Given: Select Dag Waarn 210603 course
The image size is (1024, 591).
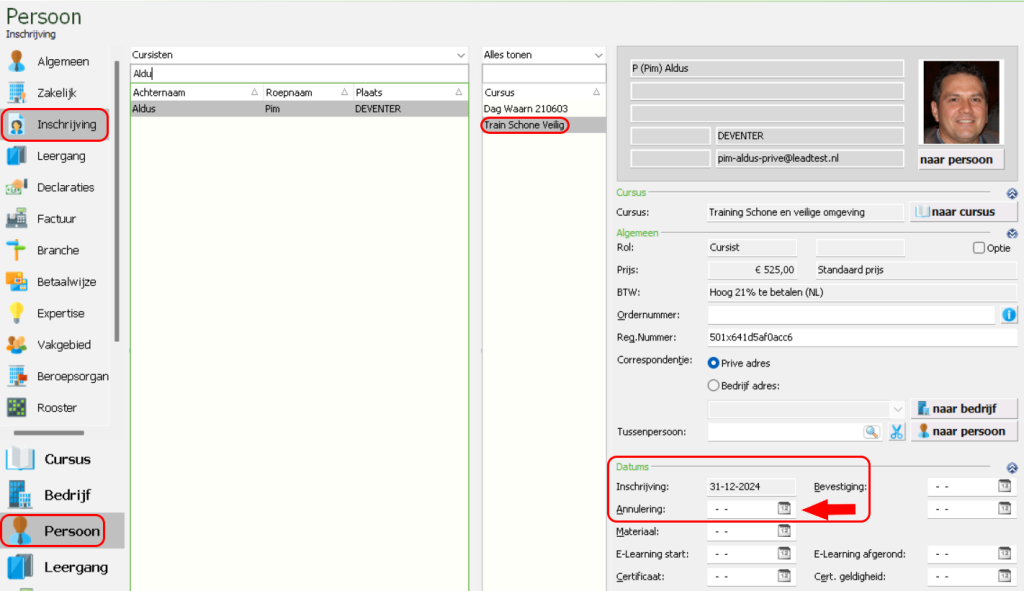Looking at the screenshot, I should (x=543, y=109).
